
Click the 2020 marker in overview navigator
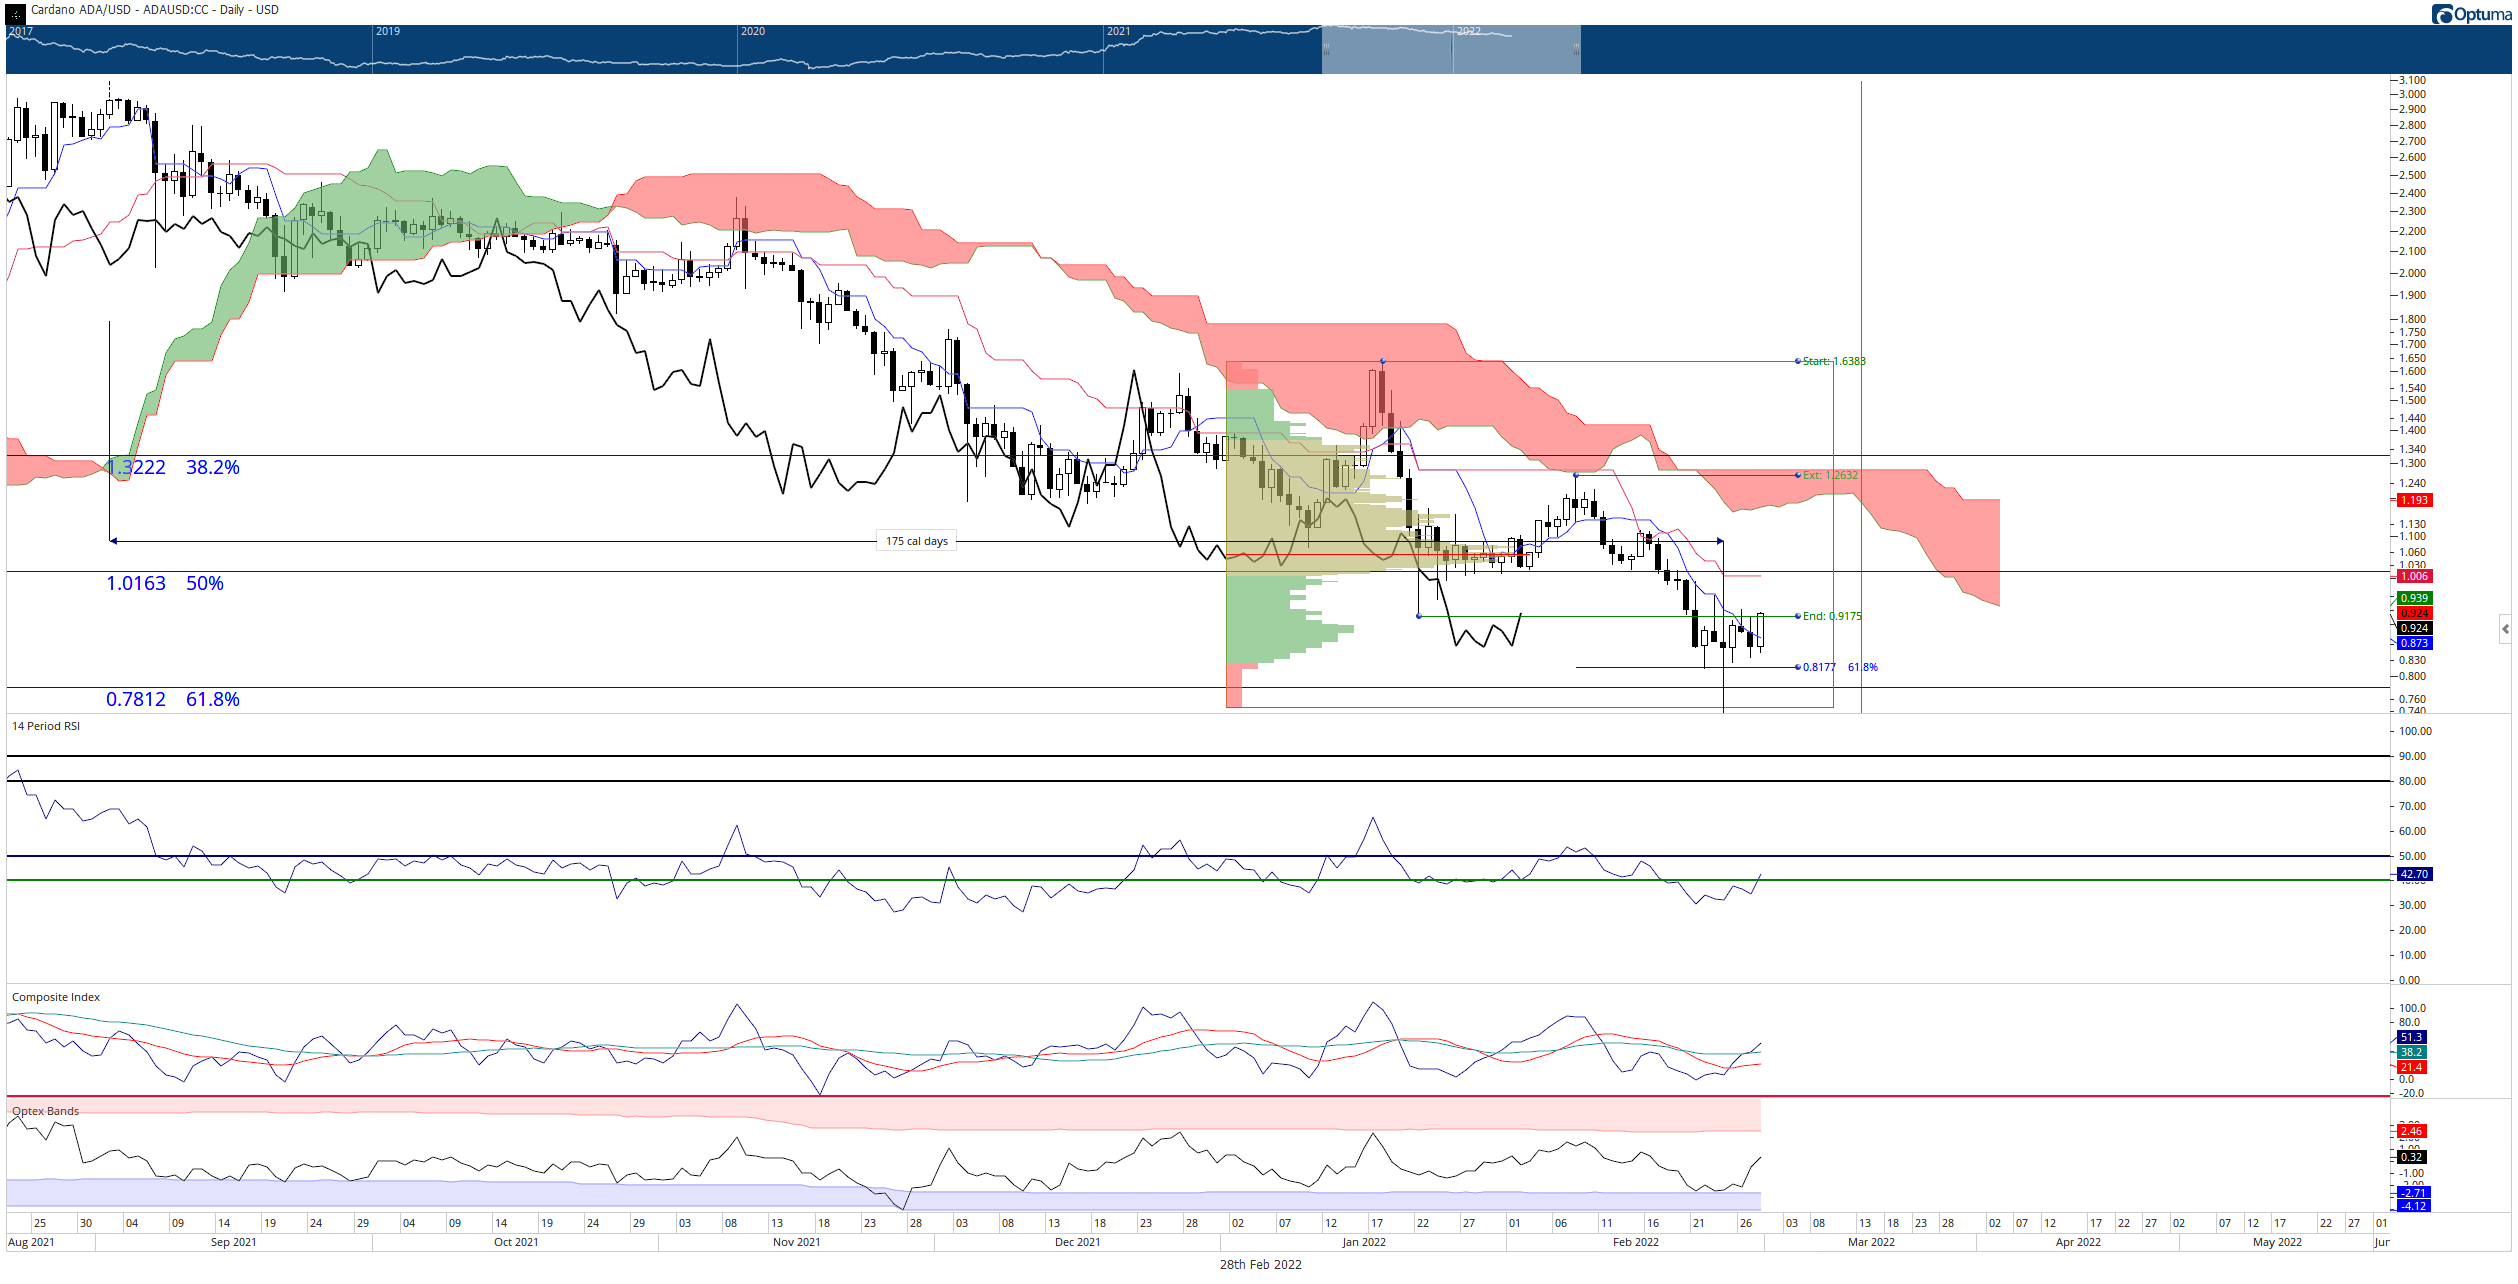click(x=753, y=31)
